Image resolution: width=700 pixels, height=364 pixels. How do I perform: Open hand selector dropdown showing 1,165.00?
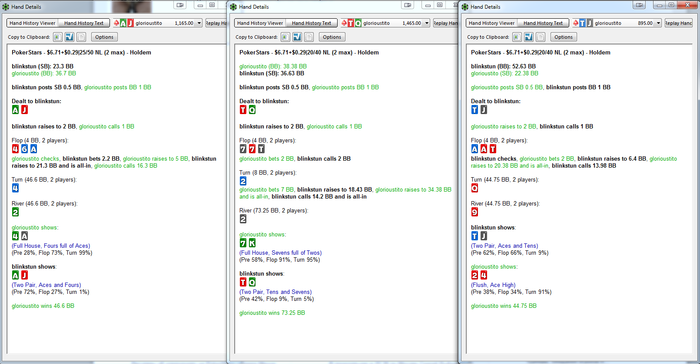(199, 23)
